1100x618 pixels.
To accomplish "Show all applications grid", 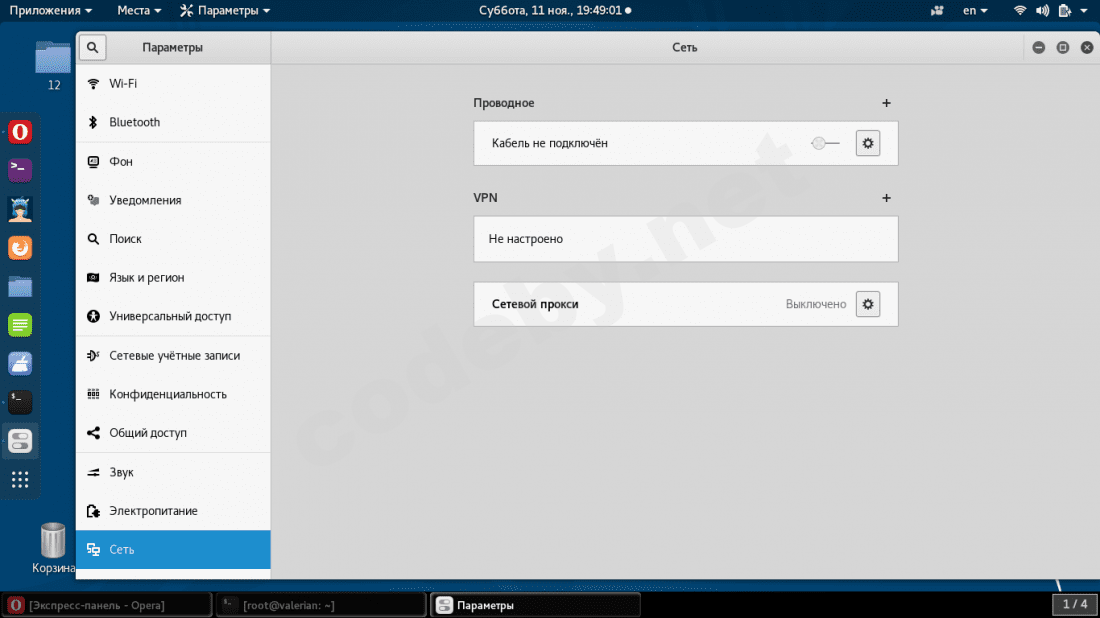I will point(20,480).
